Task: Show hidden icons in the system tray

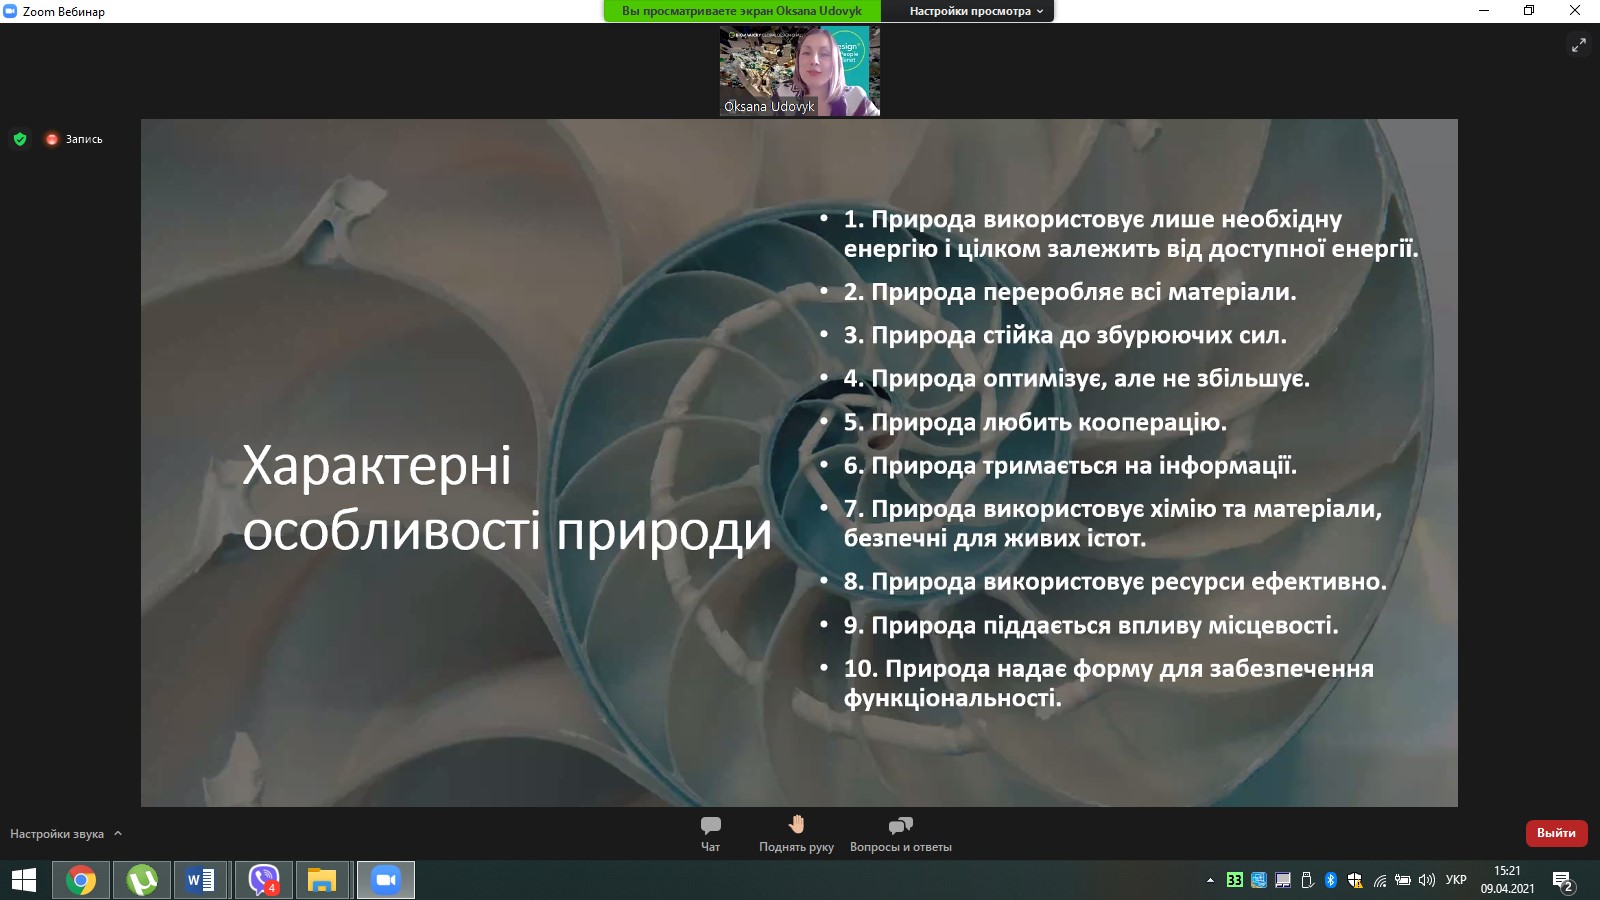Action: click(1210, 880)
